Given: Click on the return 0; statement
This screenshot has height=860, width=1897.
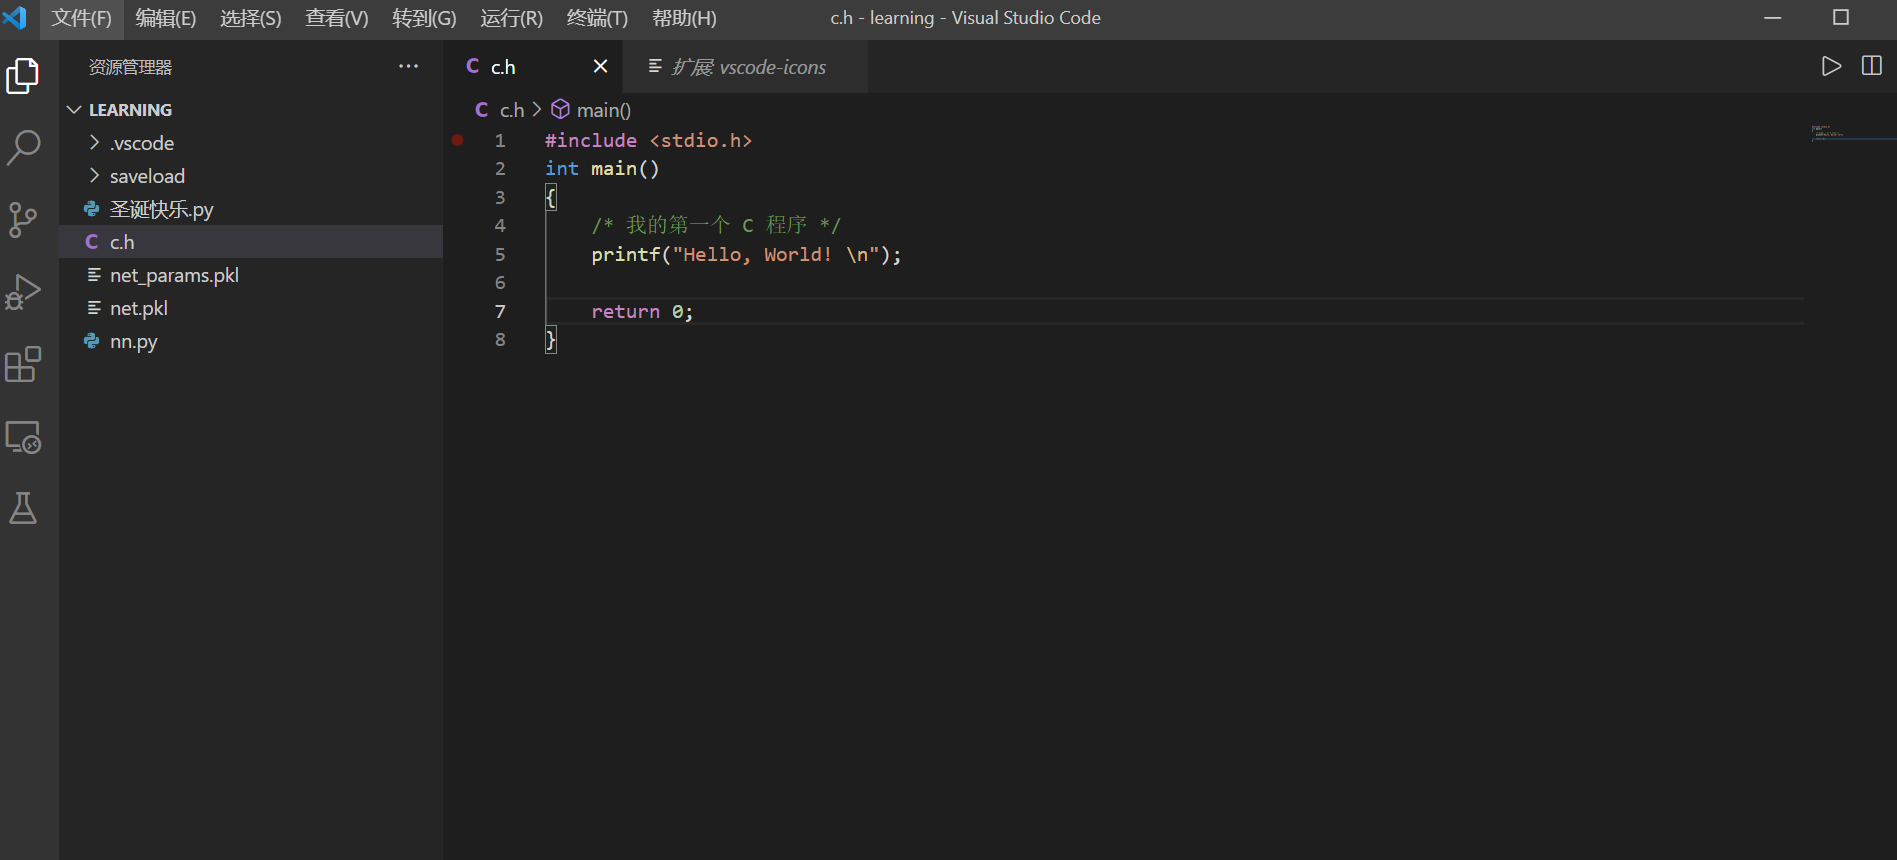Looking at the screenshot, I should click(x=642, y=312).
